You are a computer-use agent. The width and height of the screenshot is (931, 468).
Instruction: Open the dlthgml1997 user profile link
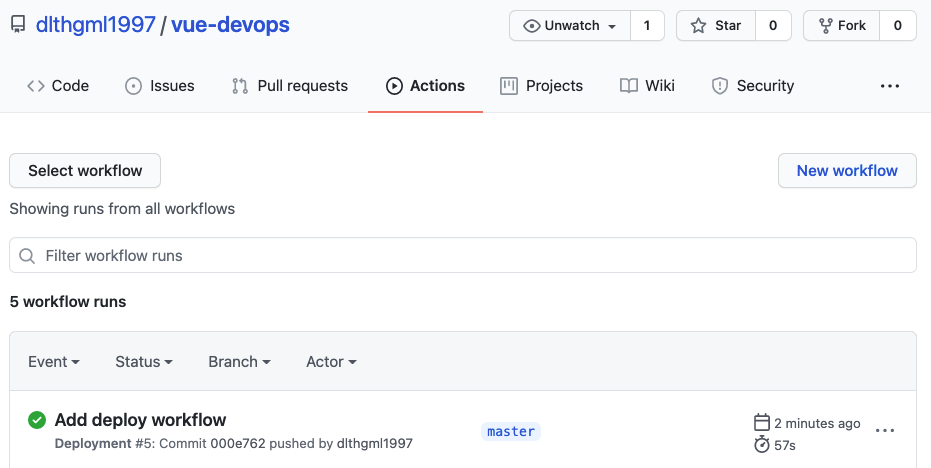pos(96,25)
